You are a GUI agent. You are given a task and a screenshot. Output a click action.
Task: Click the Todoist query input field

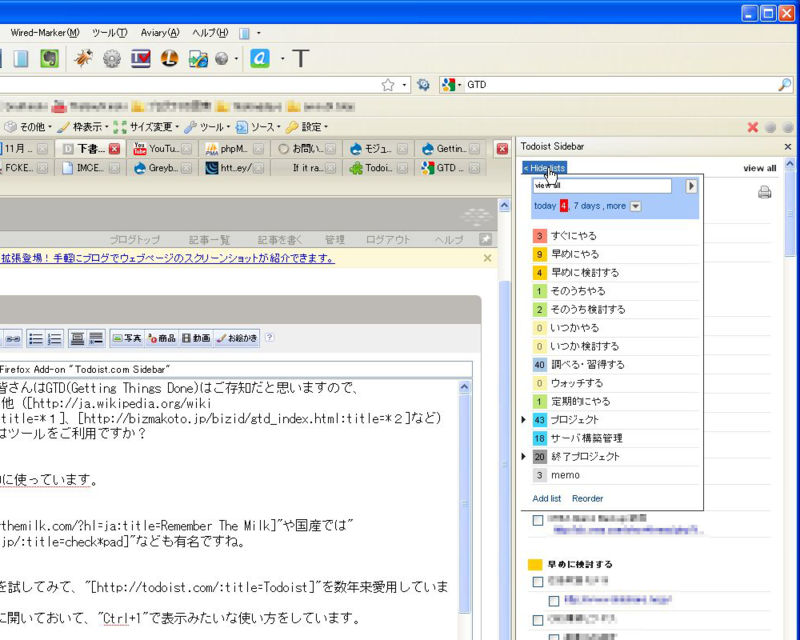(x=602, y=186)
